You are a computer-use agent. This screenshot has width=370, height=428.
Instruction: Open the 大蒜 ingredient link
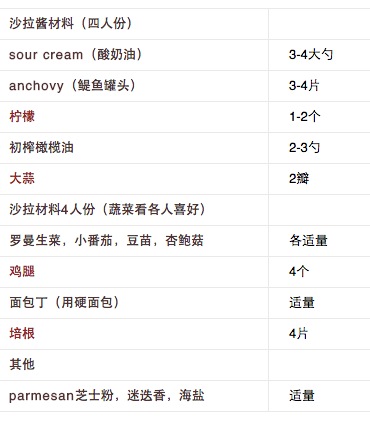point(22,179)
